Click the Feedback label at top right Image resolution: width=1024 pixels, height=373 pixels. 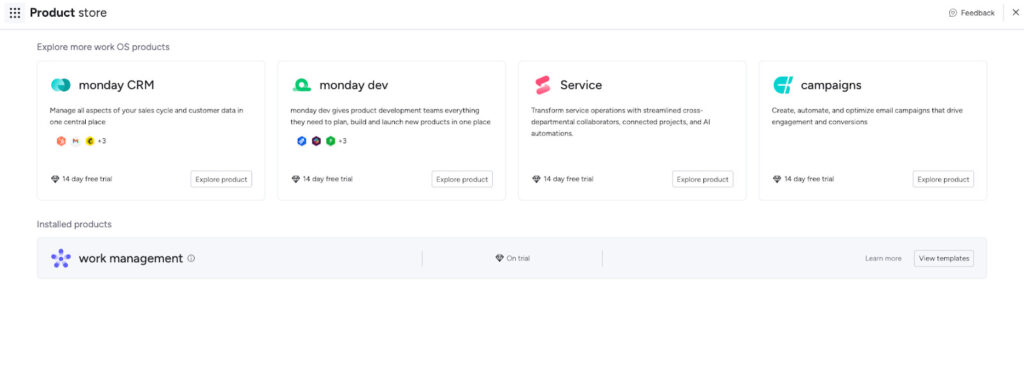click(978, 13)
